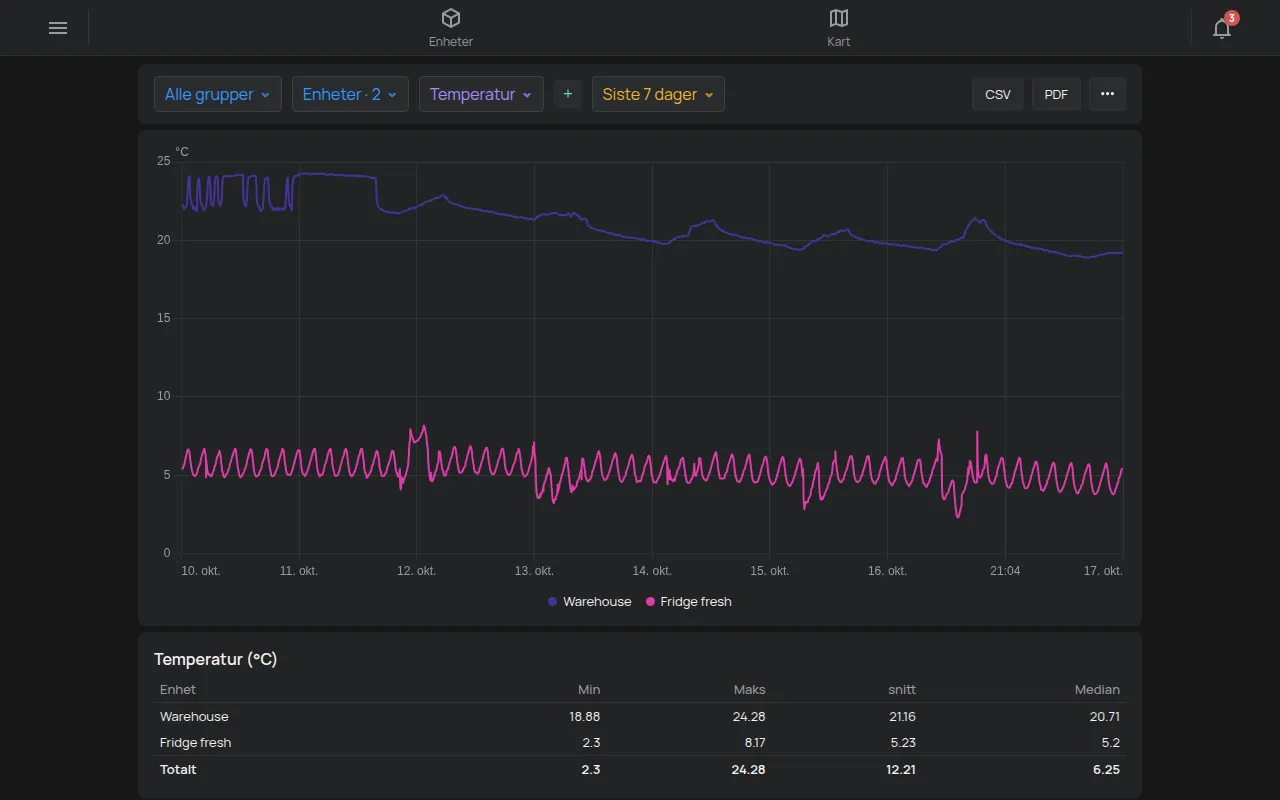Toggle Fridge fresh series in legend
1280x800 pixels.
pos(689,602)
